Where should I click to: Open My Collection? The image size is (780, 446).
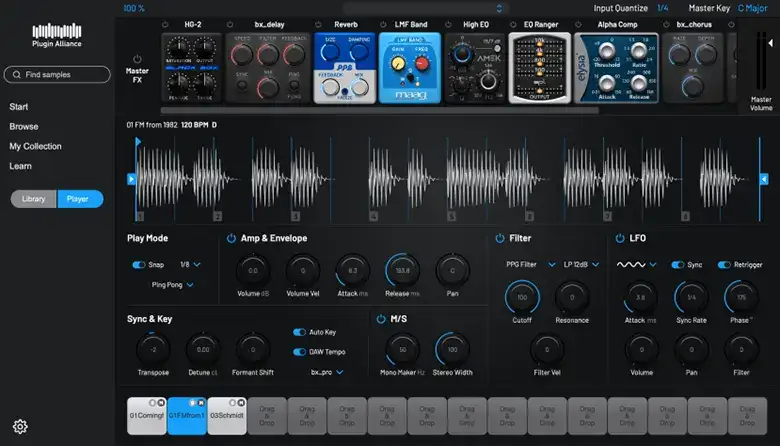click(x=35, y=147)
